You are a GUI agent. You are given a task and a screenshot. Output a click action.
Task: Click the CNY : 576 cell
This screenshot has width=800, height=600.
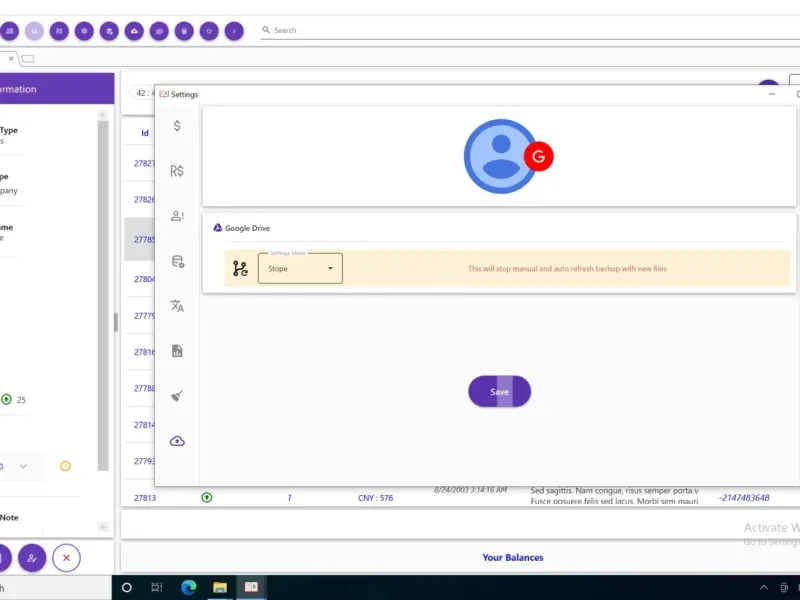coord(376,498)
